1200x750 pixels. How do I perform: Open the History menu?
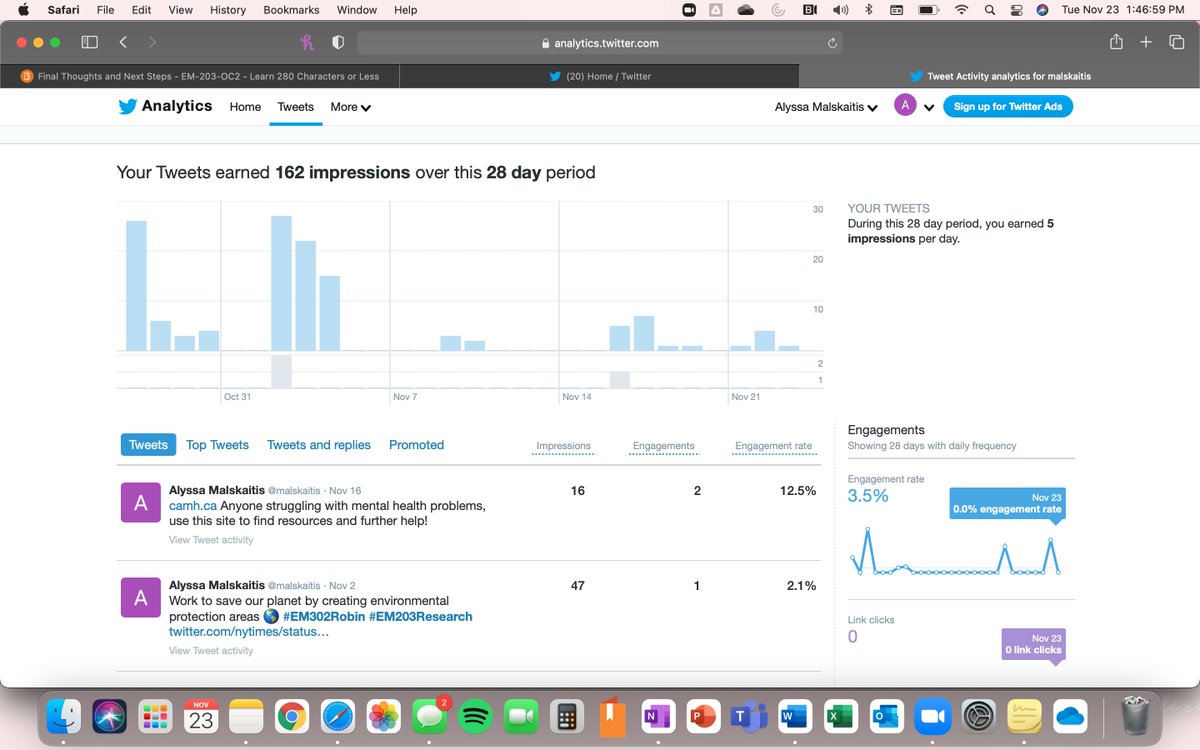point(228,10)
